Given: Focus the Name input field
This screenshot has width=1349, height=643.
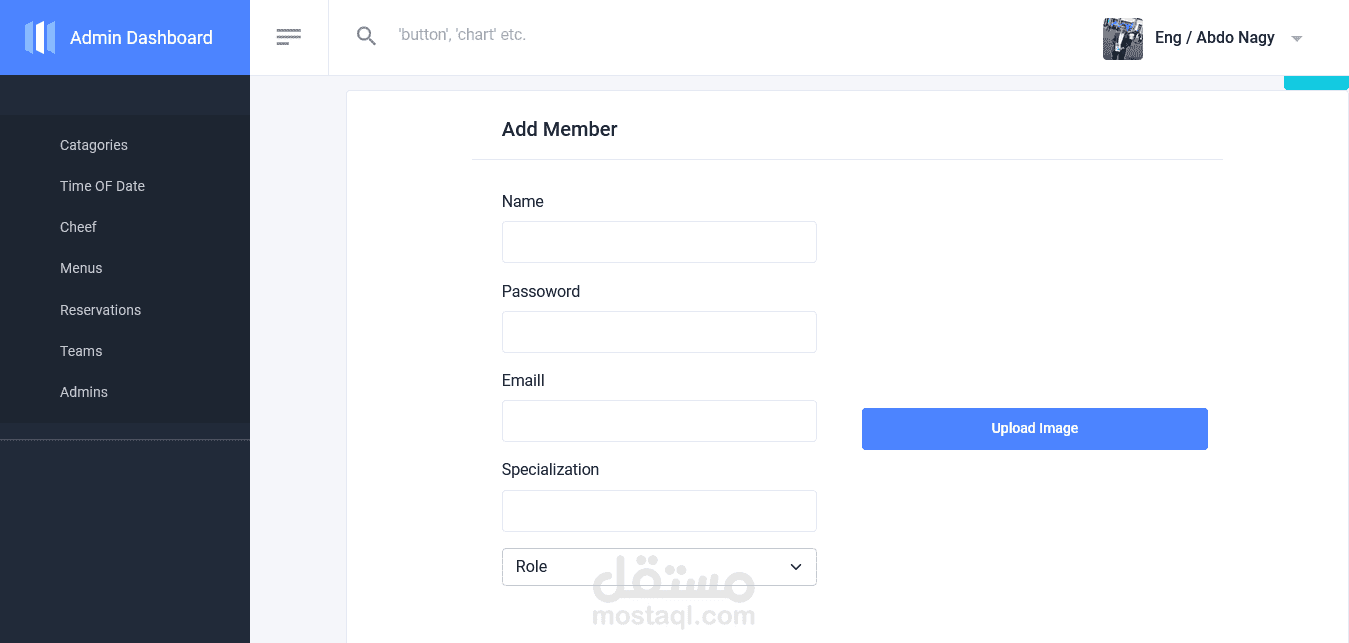Looking at the screenshot, I should (x=659, y=242).
